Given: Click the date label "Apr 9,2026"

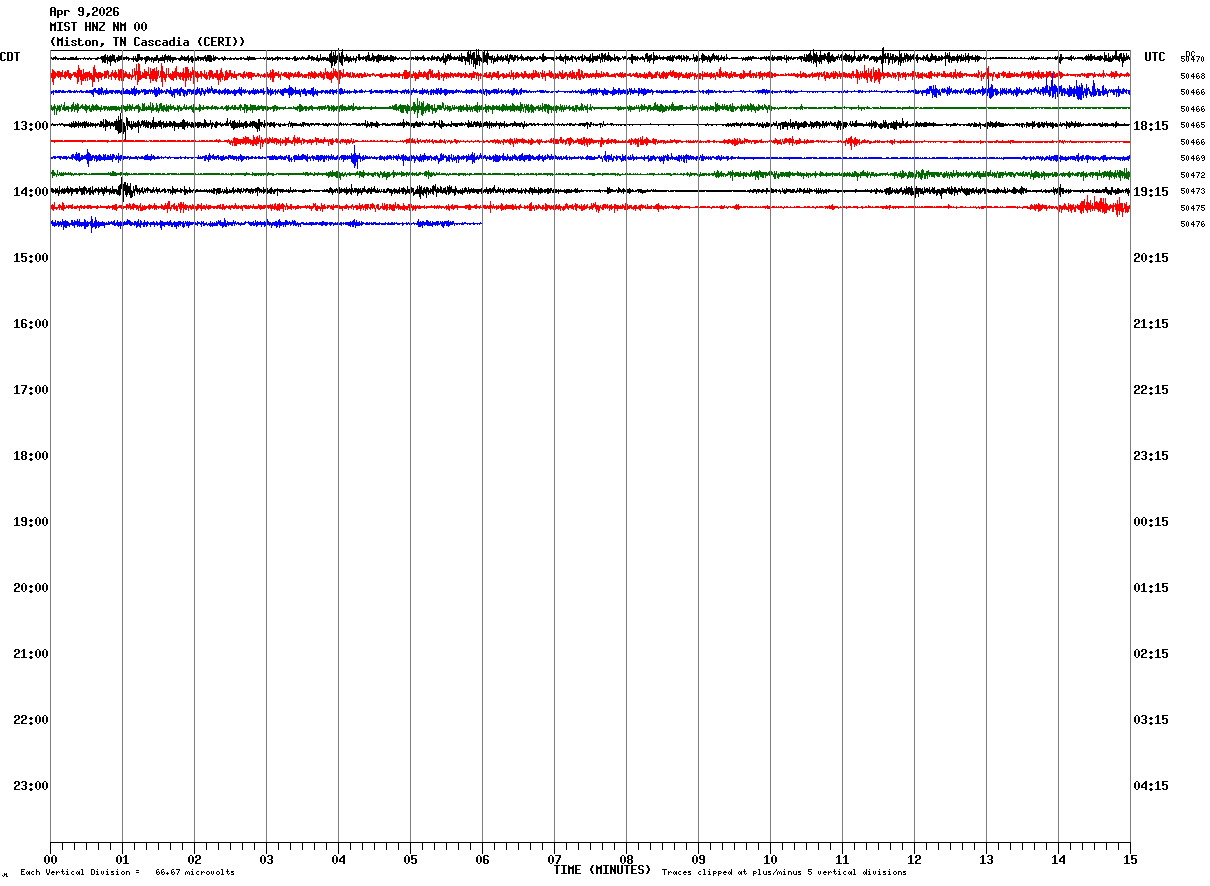Looking at the screenshot, I should pos(84,12).
